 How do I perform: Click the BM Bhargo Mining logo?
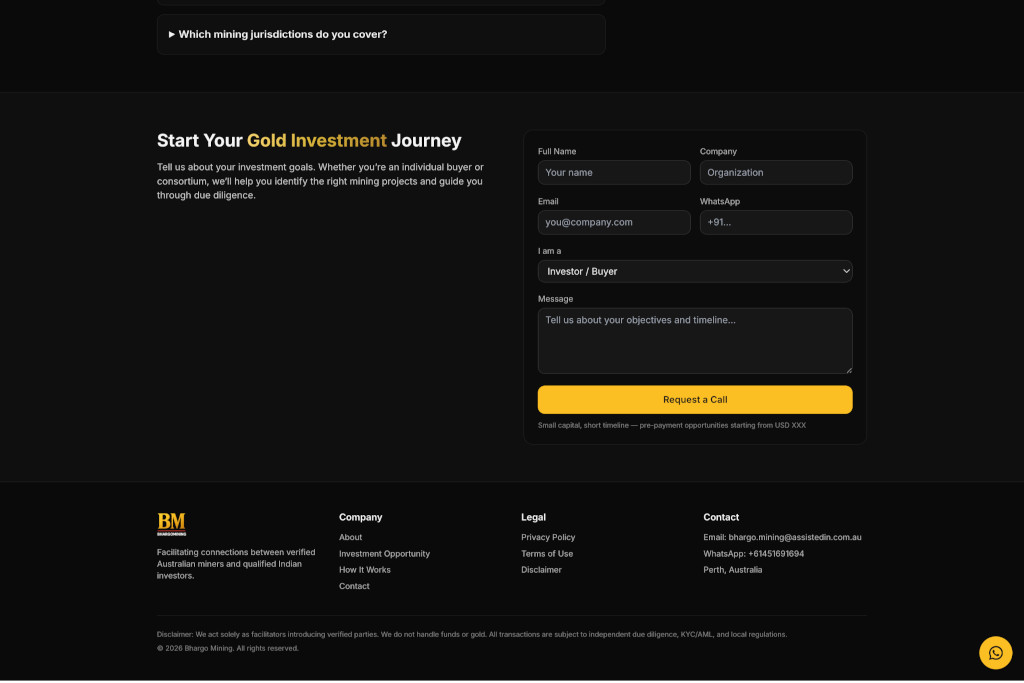tap(170, 524)
